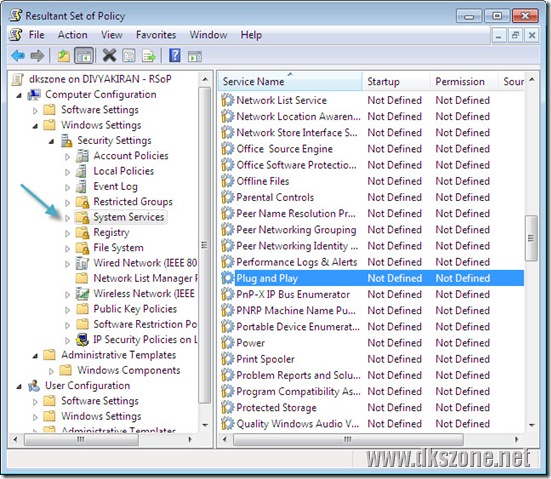Click the Properties toolbar icon
551x479 pixels.
point(129,56)
